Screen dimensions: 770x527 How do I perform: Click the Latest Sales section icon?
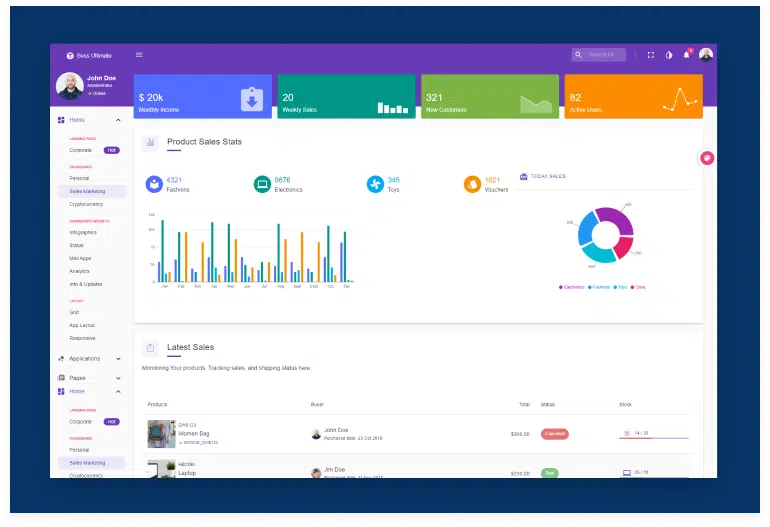150,348
